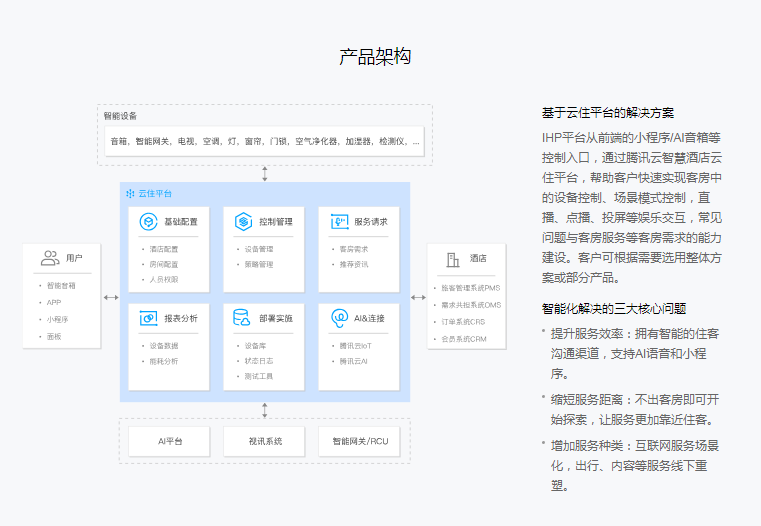Click 酒店配置 under 基础配置

[x=164, y=249]
